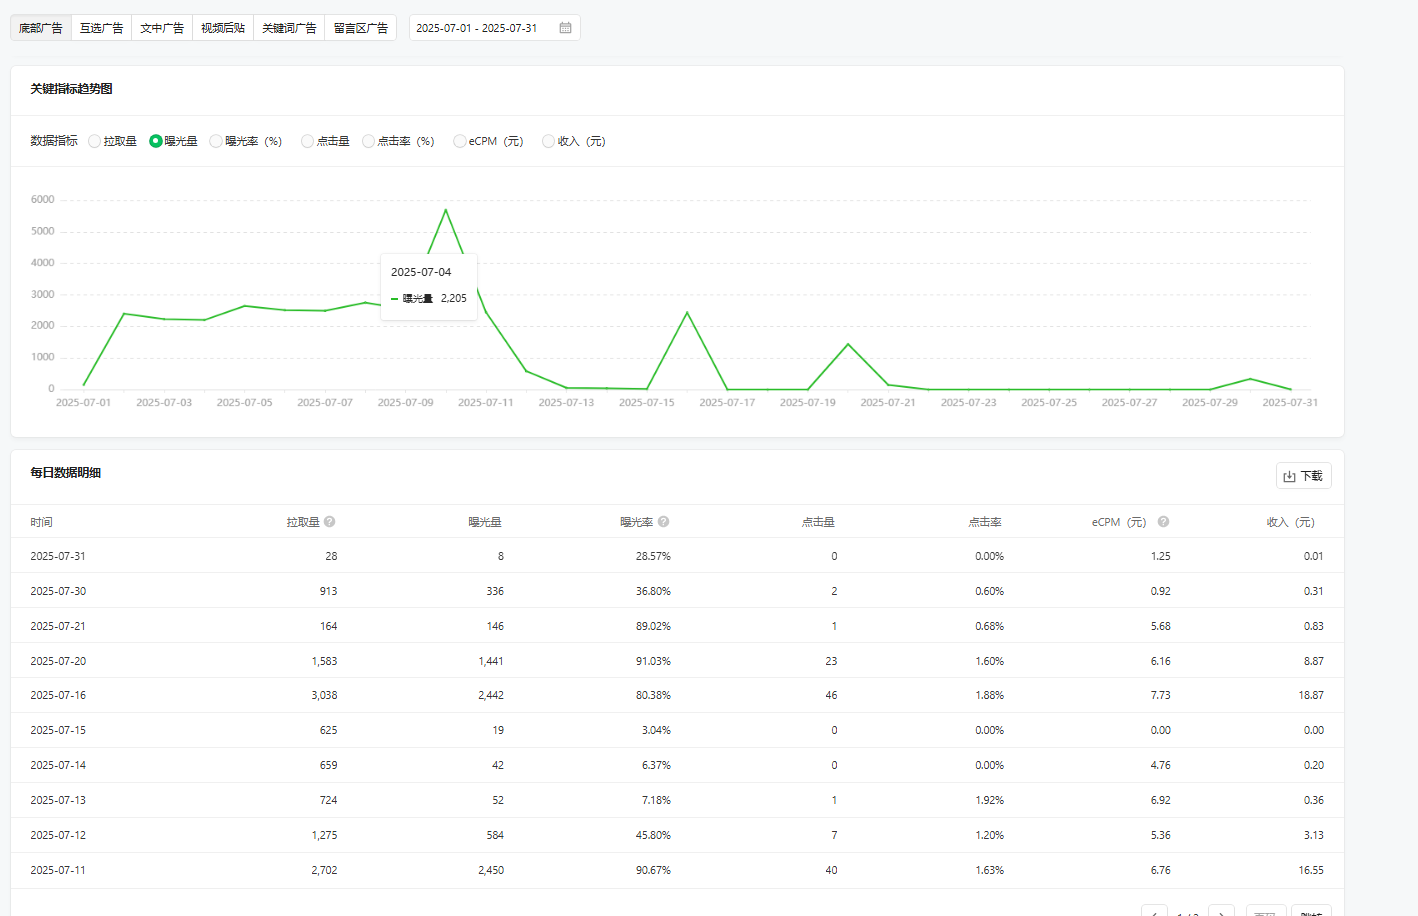Click help icon next to eCPM column
The height and width of the screenshot is (916, 1418).
tap(1163, 522)
